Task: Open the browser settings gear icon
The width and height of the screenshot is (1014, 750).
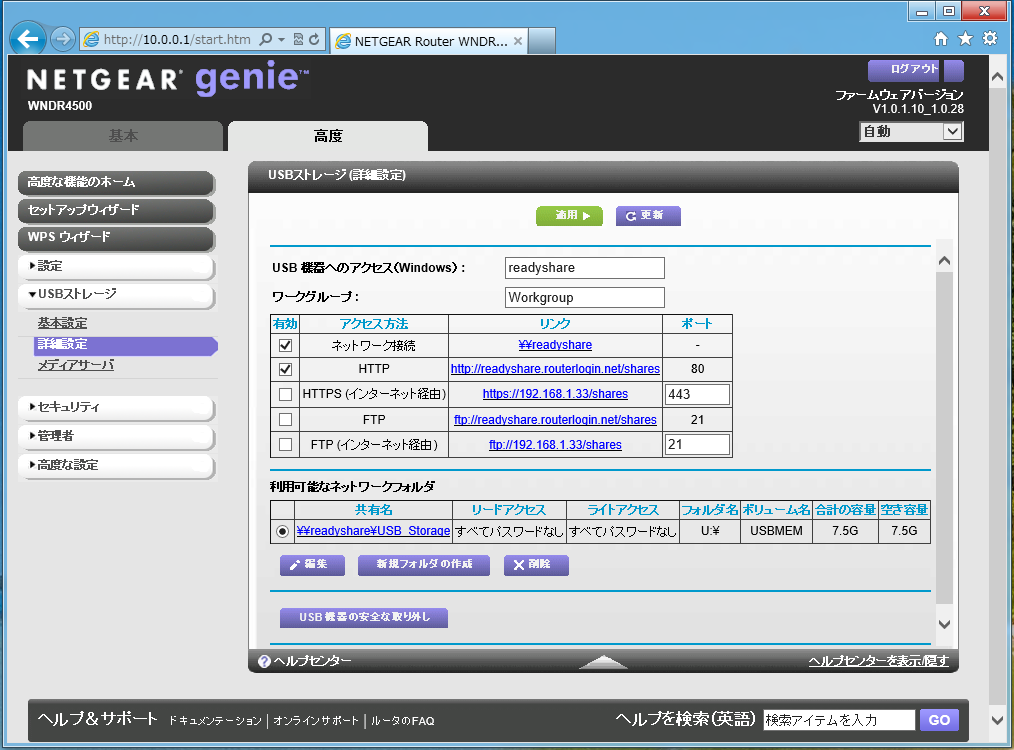Action: pos(990,39)
